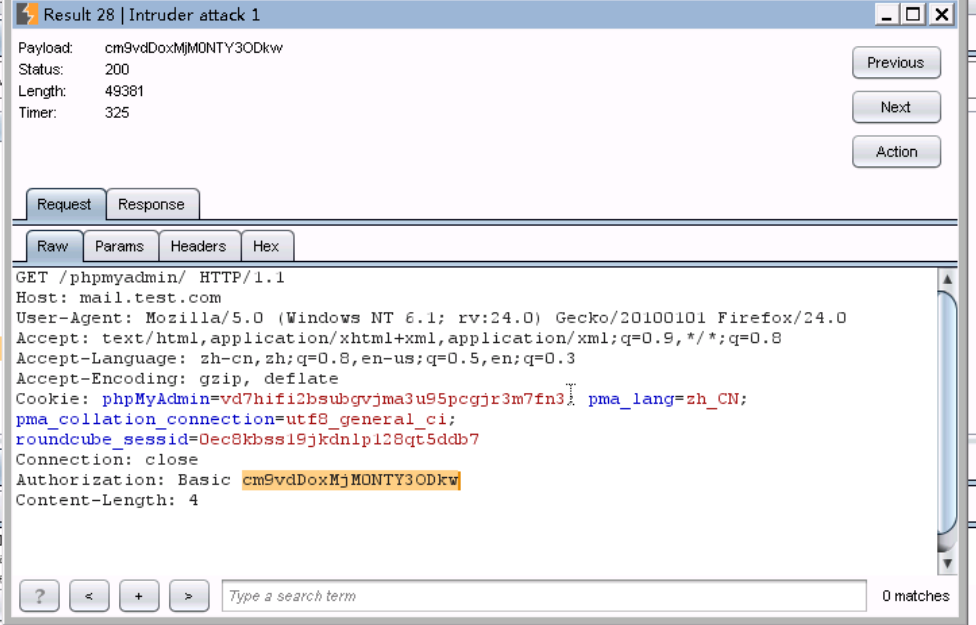Click the Burp Intruder lightning icon in title bar
976x625 pixels.
click(27, 14)
